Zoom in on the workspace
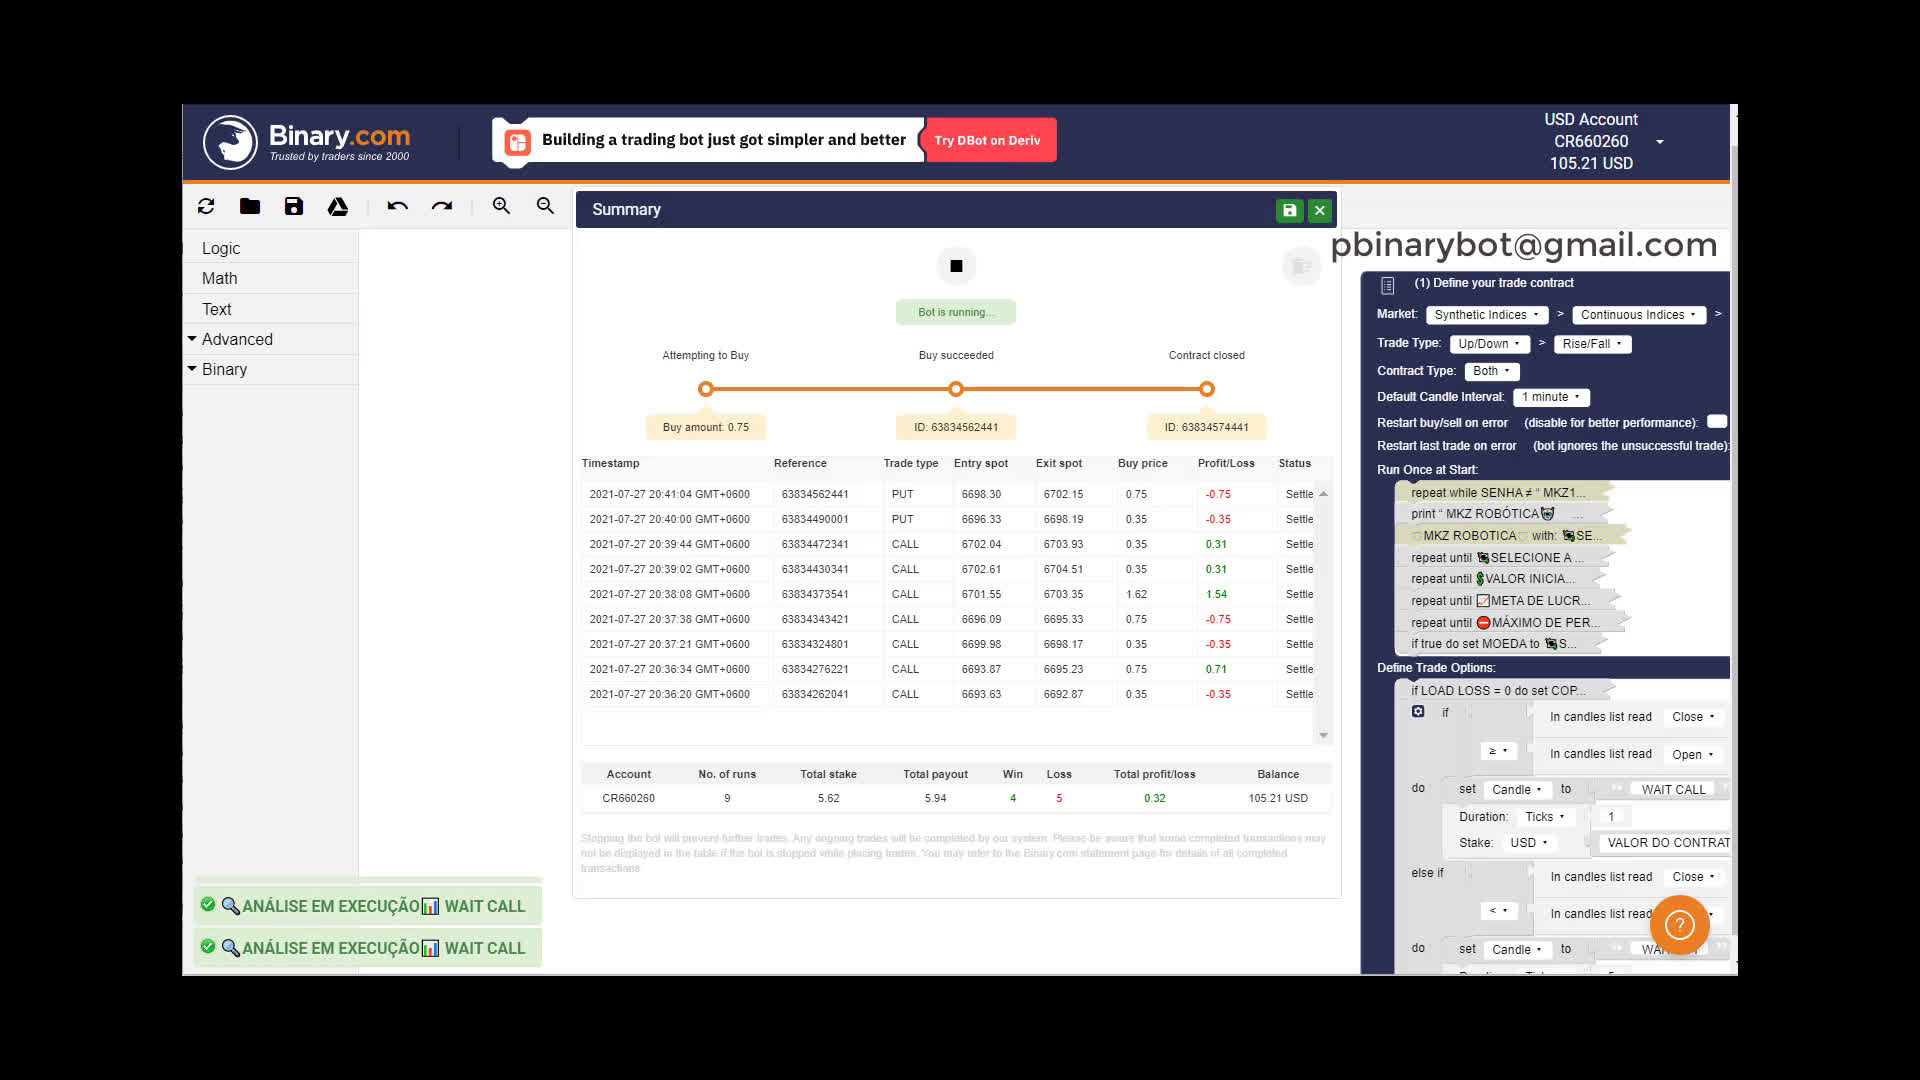 coord(501,205)
